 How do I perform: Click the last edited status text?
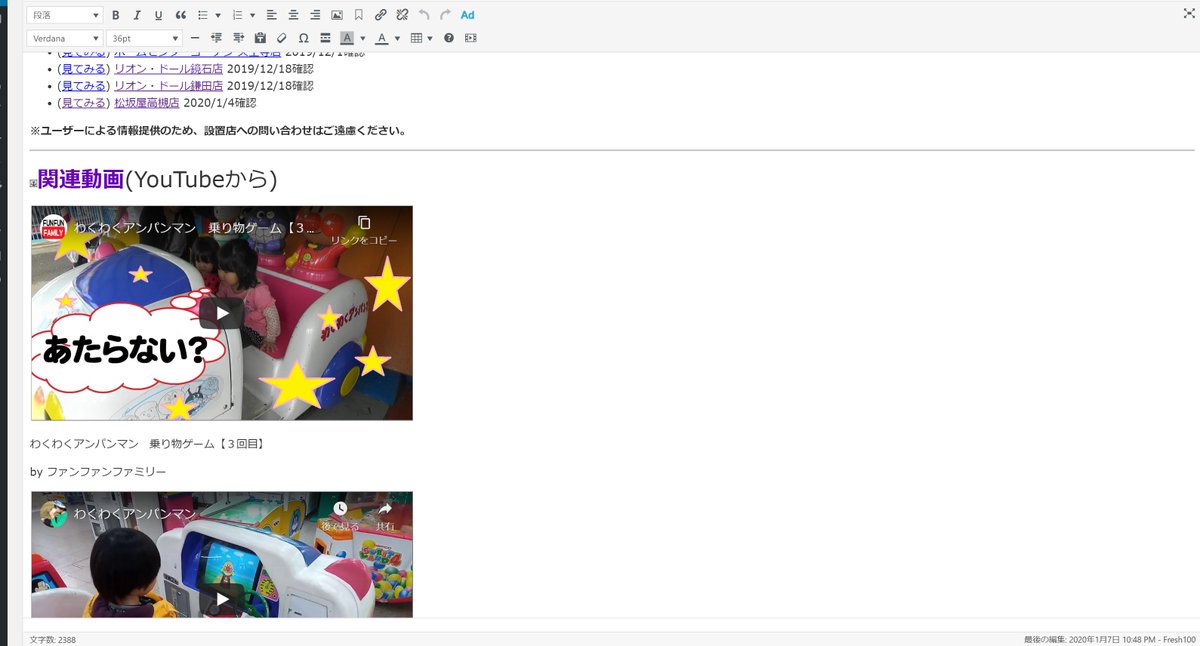click(1110, 639)
